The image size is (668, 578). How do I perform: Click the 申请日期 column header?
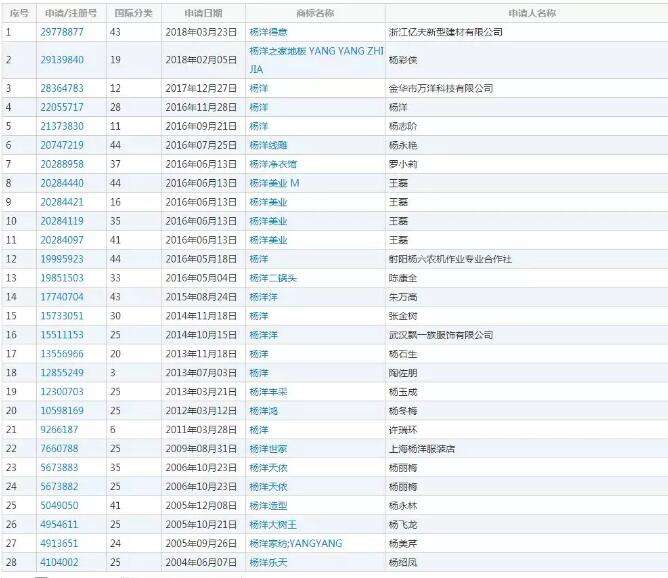coord(203,13)
